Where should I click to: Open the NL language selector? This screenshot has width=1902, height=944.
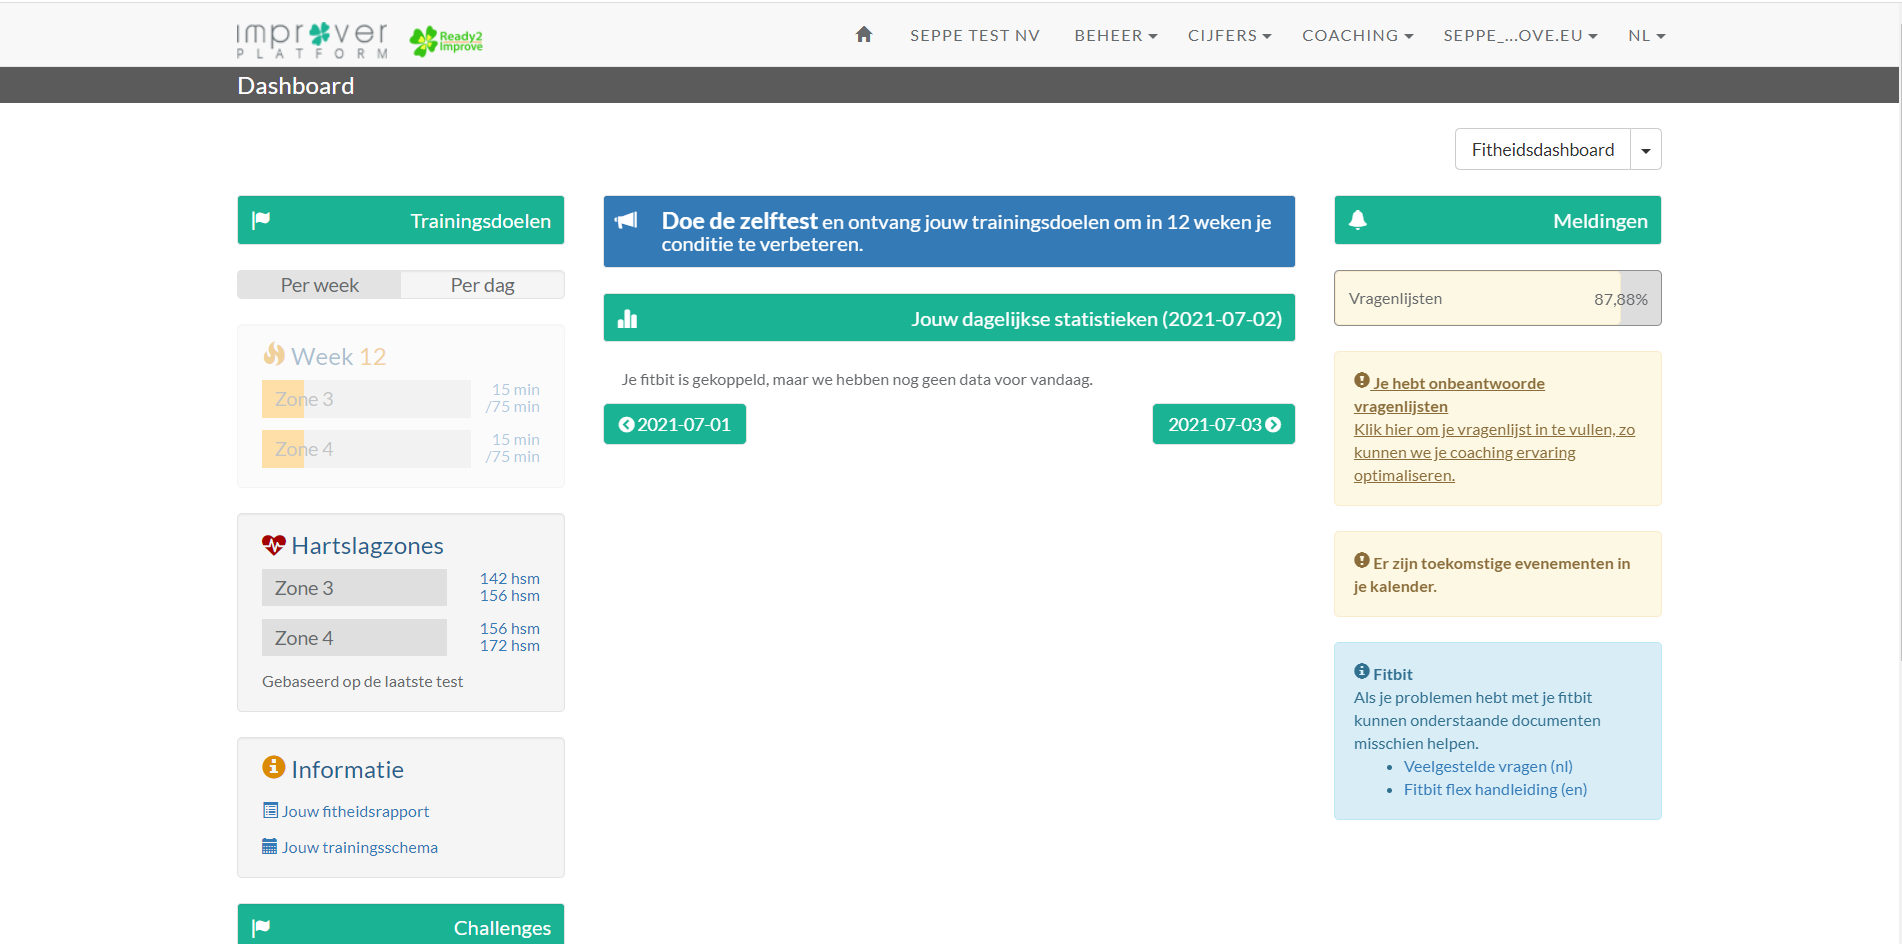tap(1645, 36)
